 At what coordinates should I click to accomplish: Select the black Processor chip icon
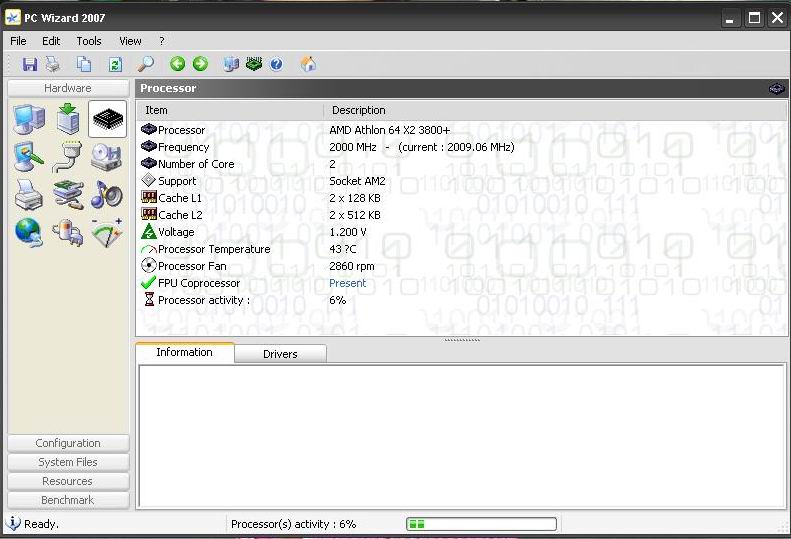[x=107, y=119]
